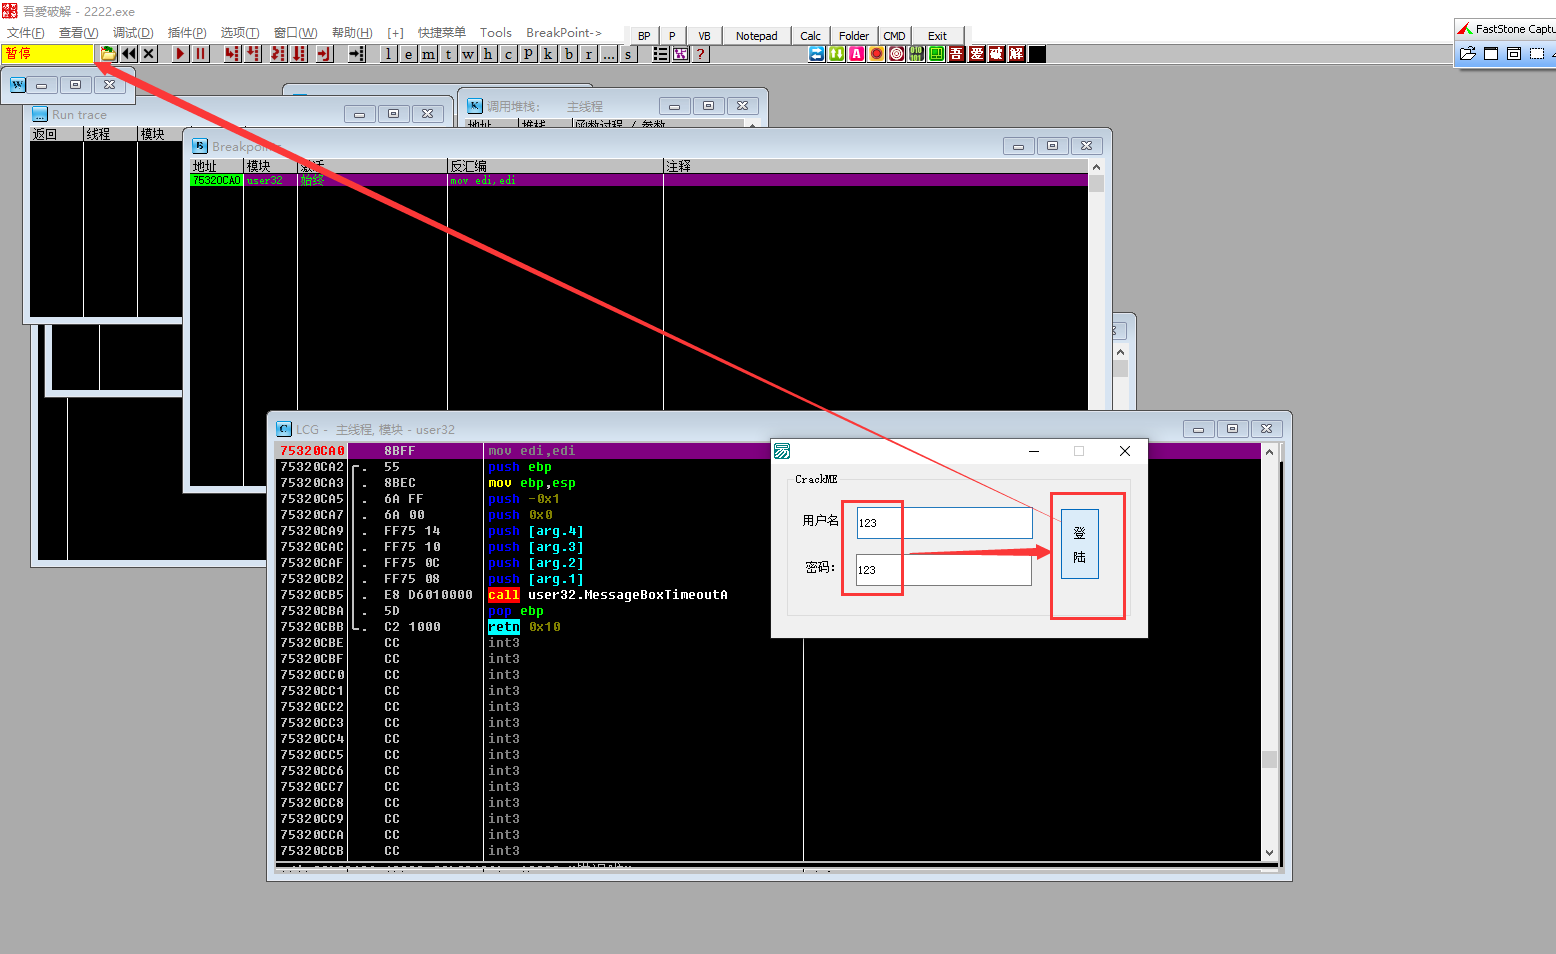Image resolution: width=1556 pixels, height=954 pixels.
Task: Click the blue swap arrows plugin icon
Action: click(817, 54)
